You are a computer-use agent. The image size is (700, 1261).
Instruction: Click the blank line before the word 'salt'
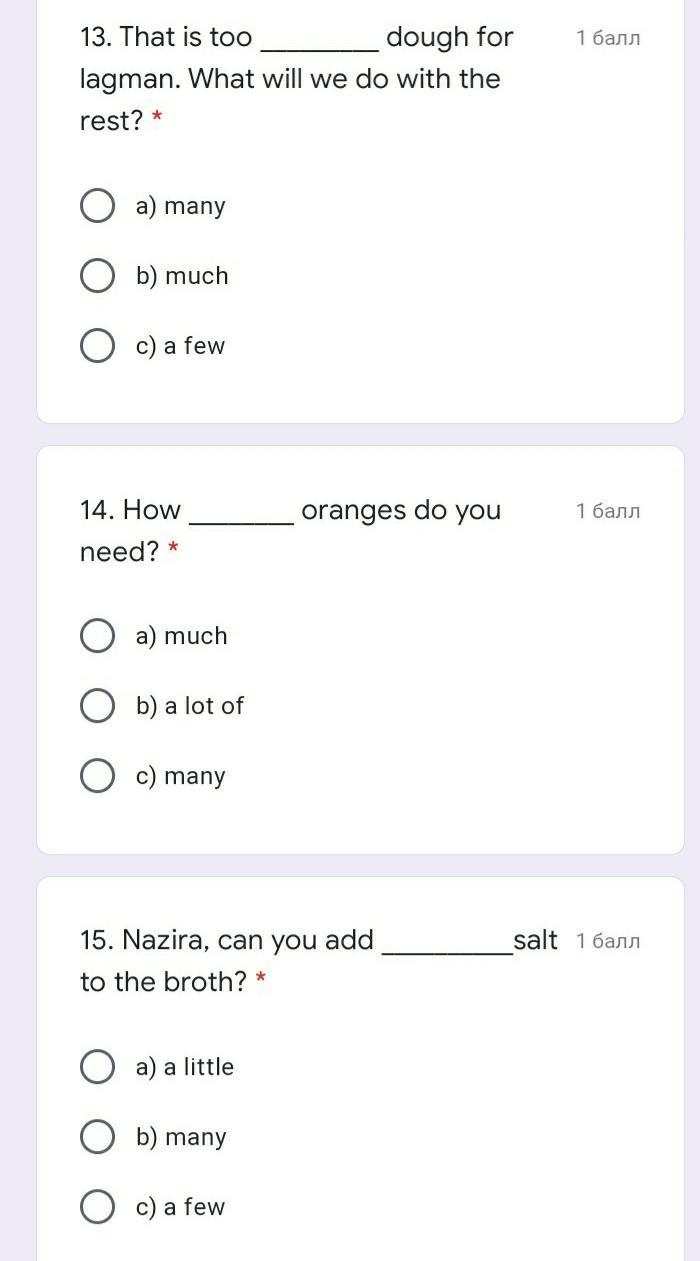click(447, 949)
